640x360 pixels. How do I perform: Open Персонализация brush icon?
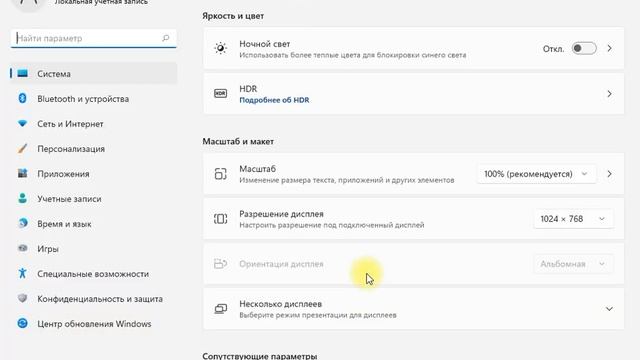[22, 149]
